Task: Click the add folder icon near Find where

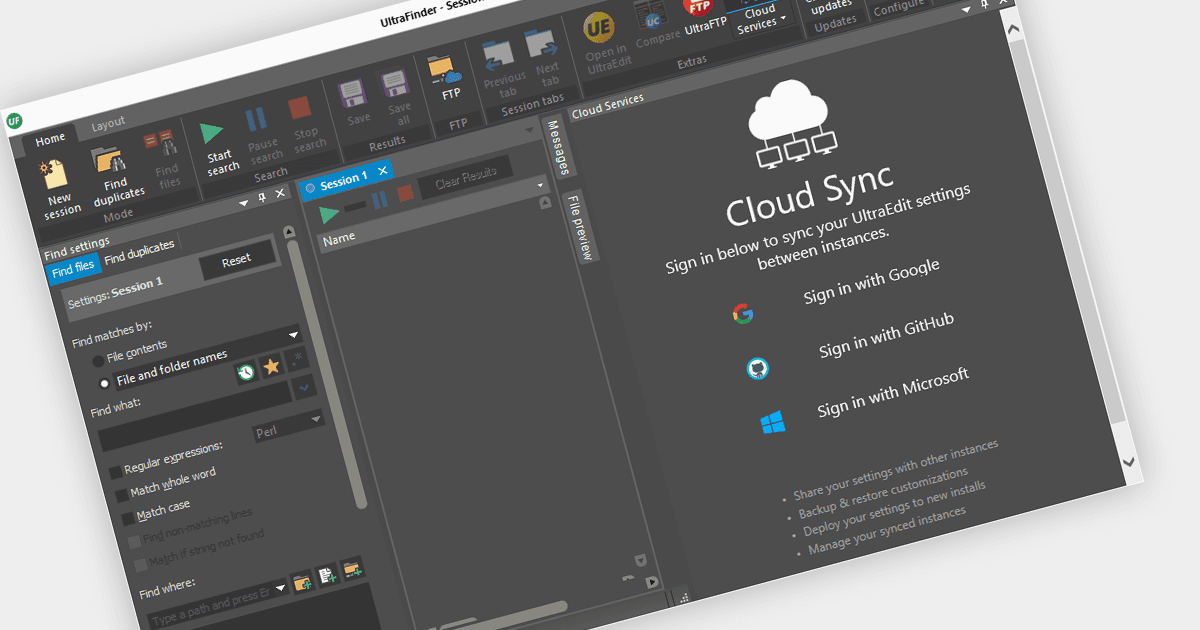Action: coord(301,582)
